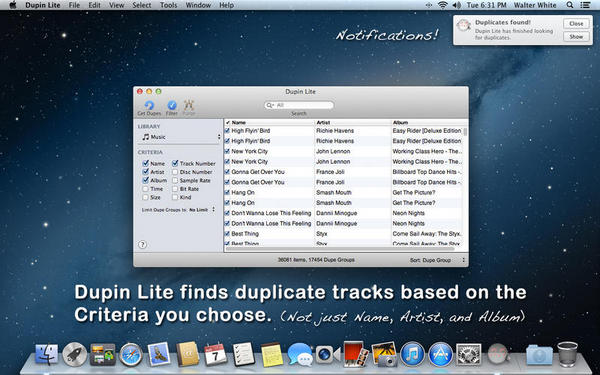Open the Downloads folder in the Dock

(539, 355)
